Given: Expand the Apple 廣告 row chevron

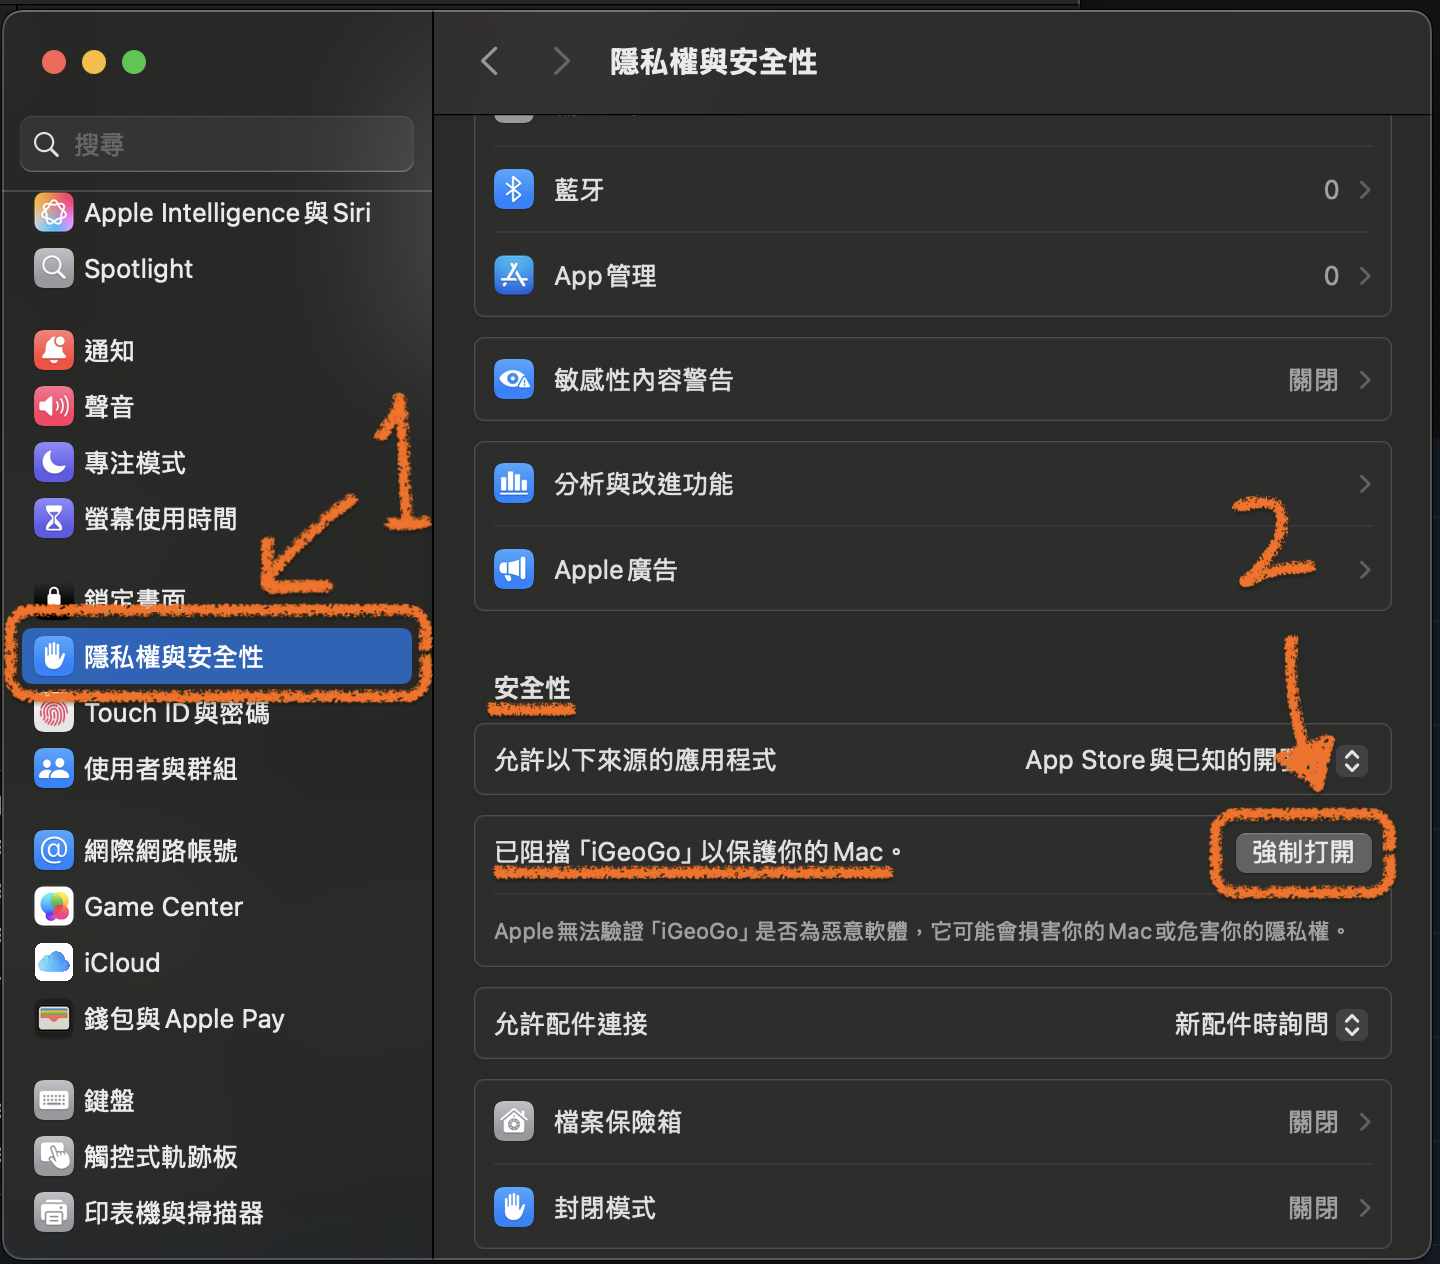Looking at the screenshot, I should pyautogui.click(x=1364, y=569).
